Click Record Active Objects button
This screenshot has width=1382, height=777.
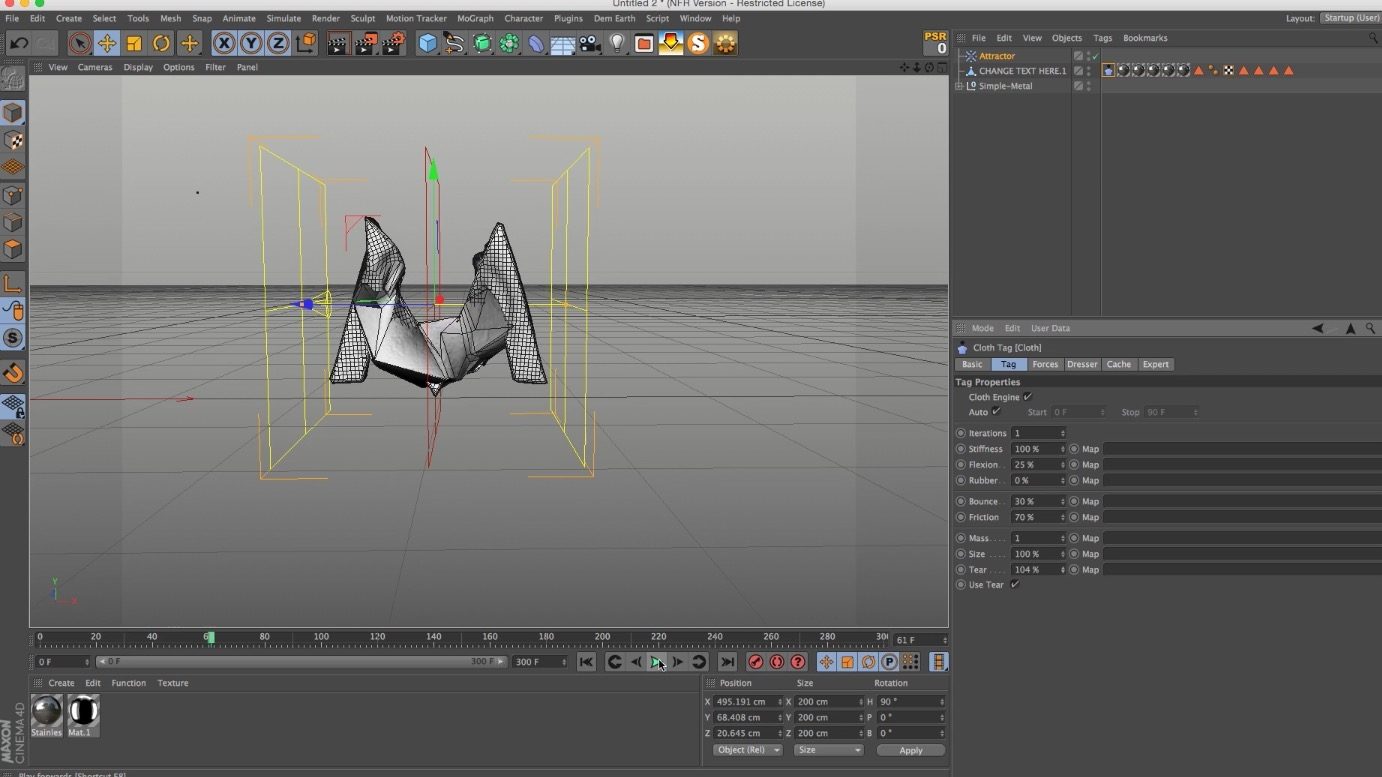[x=756, y=662]
